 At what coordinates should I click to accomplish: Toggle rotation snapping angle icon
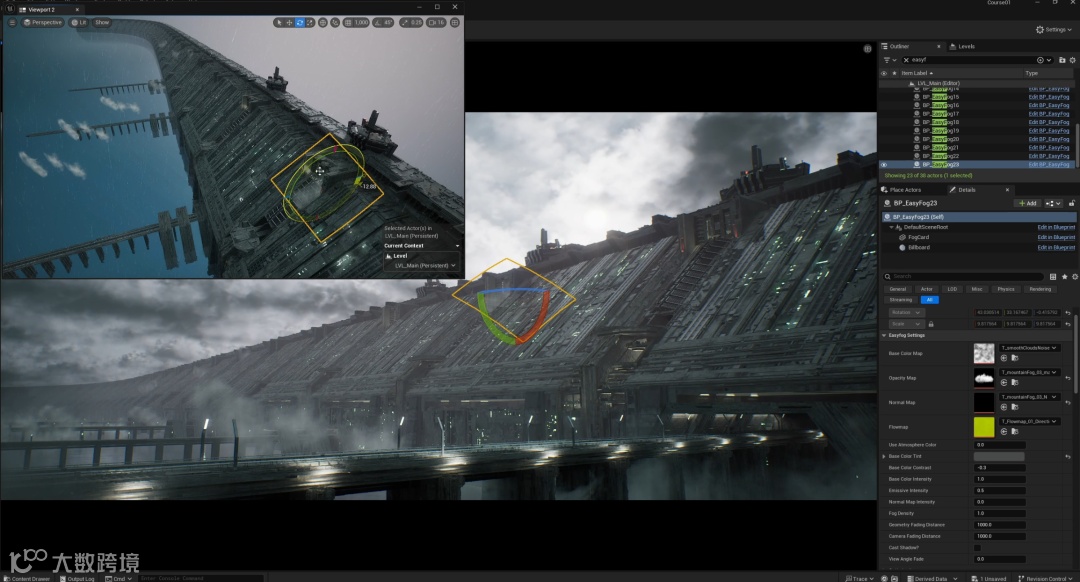click(379, 23)
